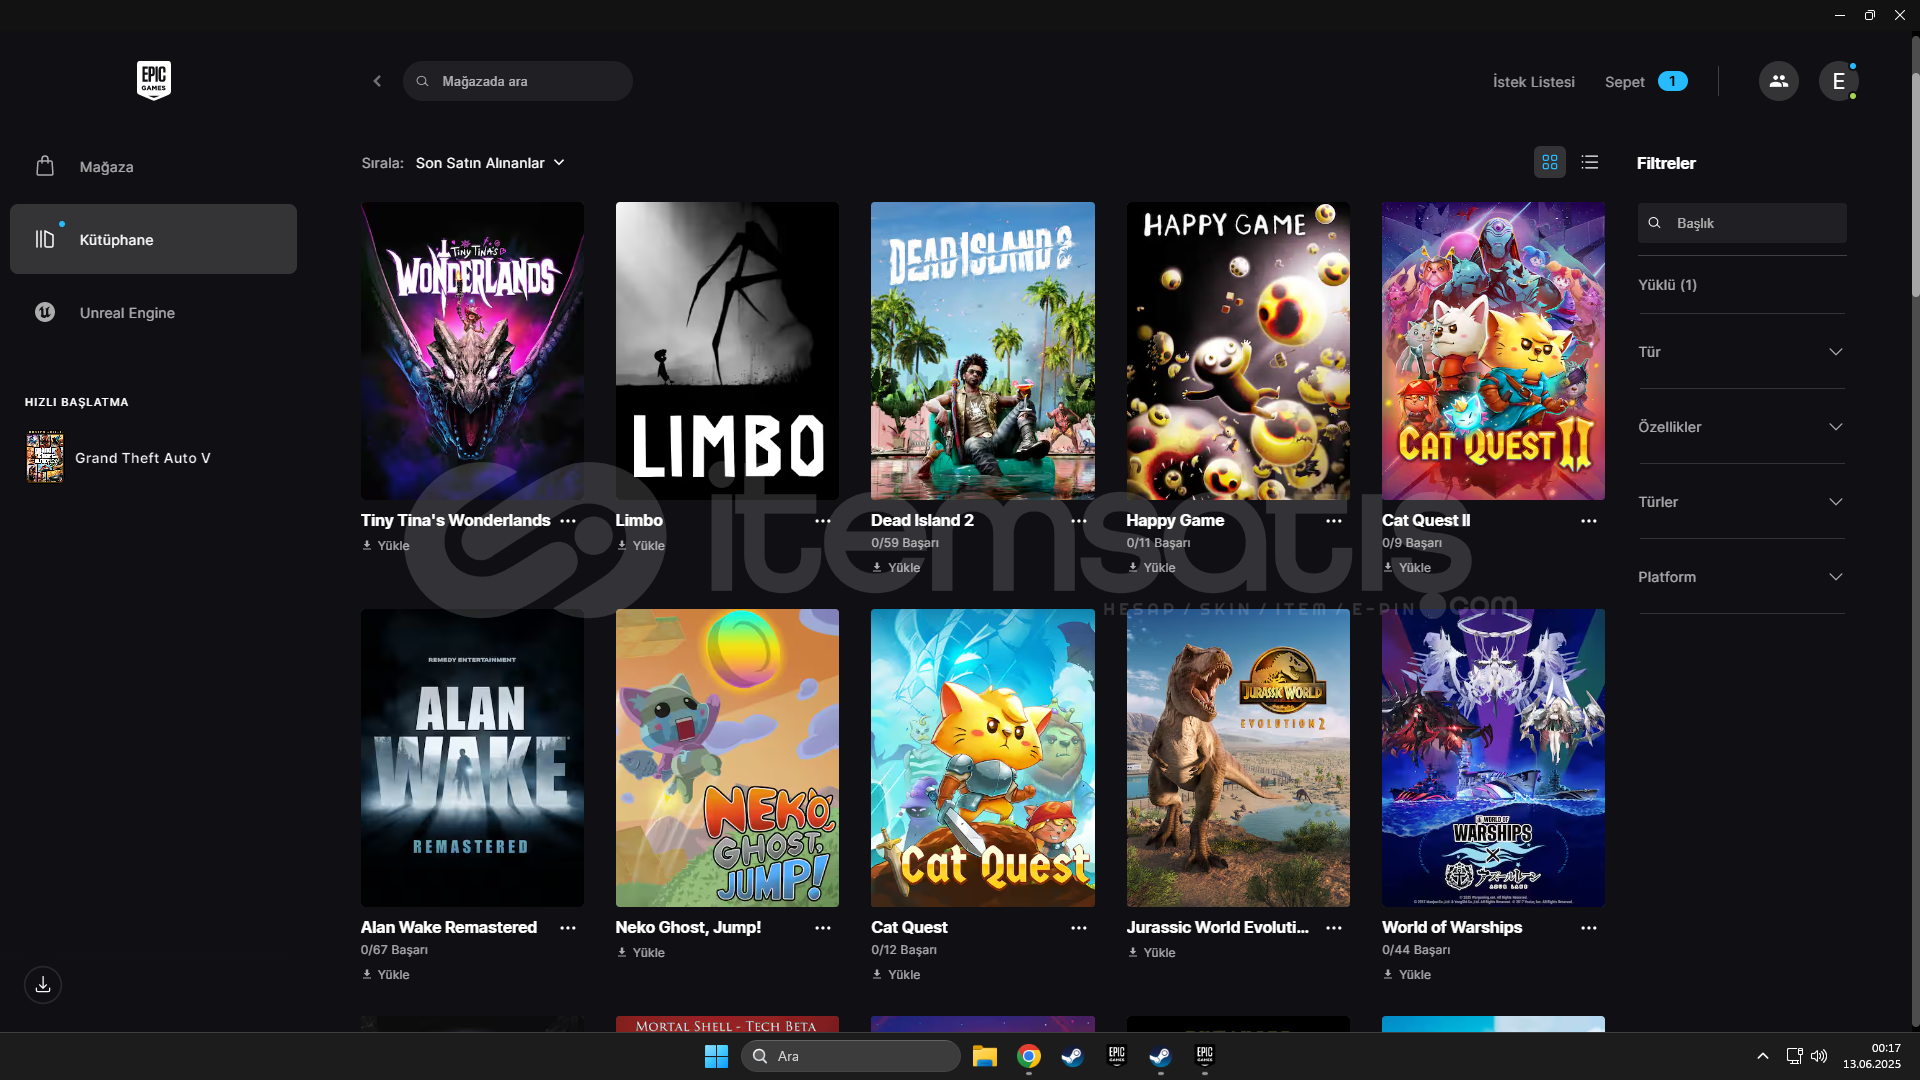
Task: Open the volume speaker tray icon
Action: [1819, 1056]
